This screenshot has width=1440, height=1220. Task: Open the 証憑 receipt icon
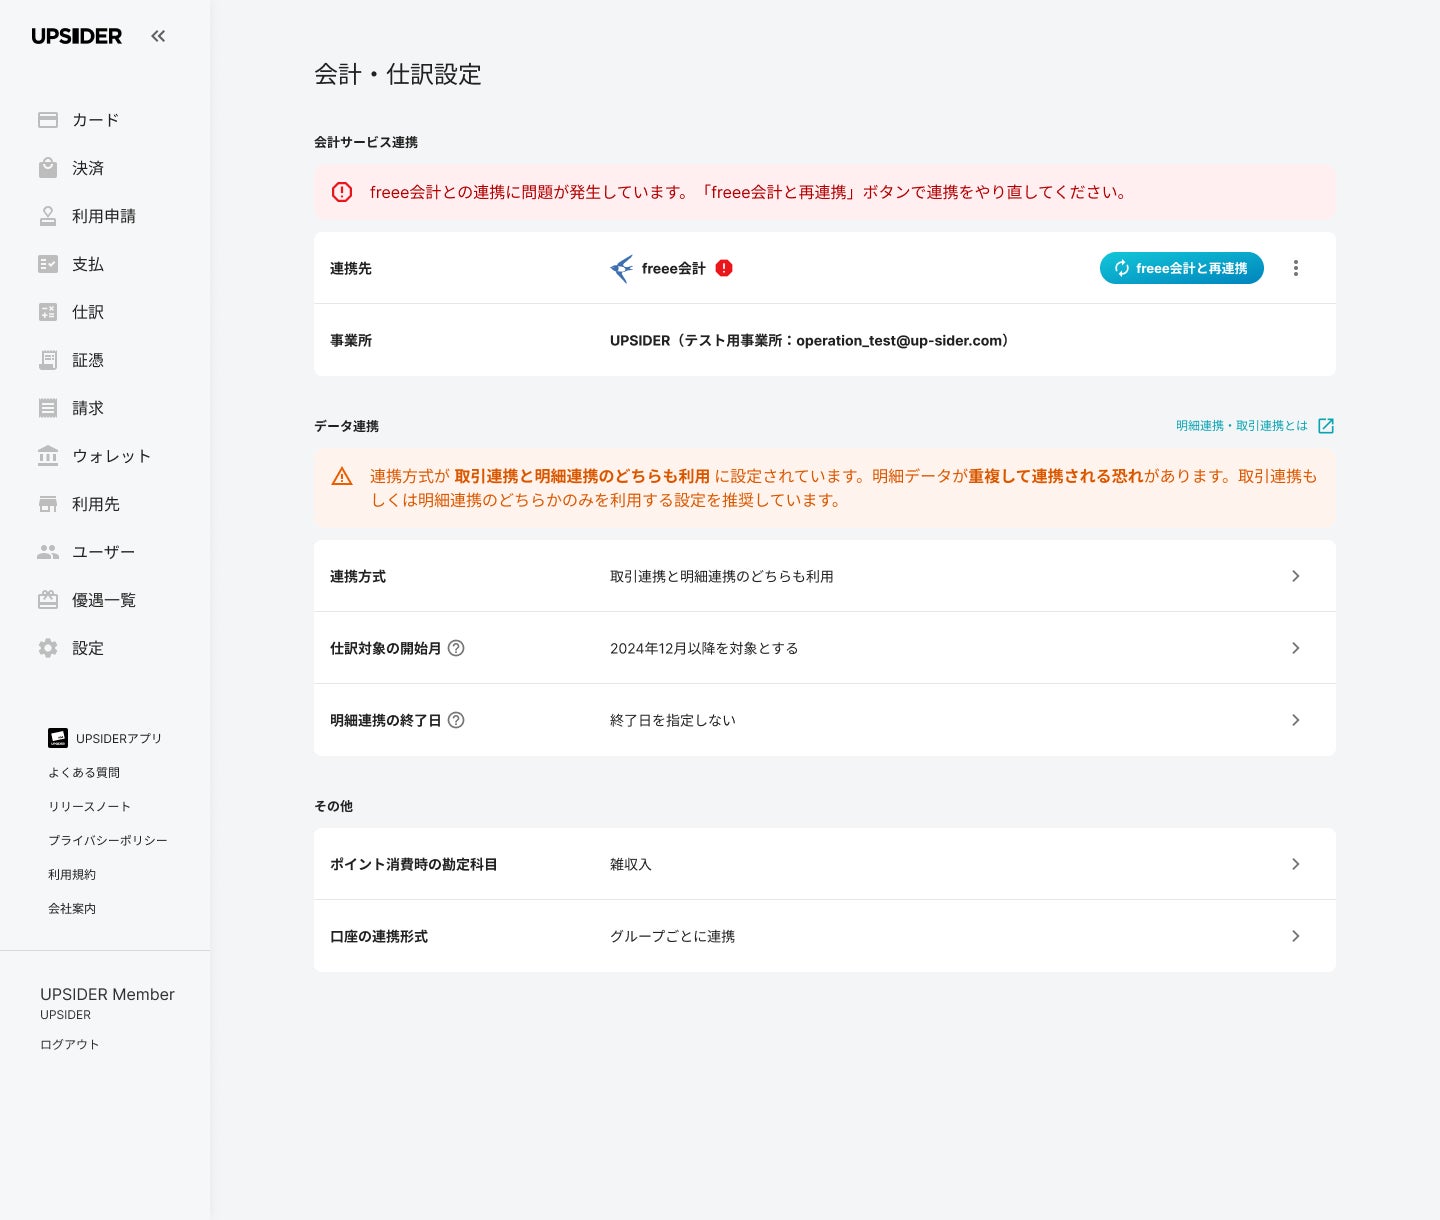(x=48, y=360)
